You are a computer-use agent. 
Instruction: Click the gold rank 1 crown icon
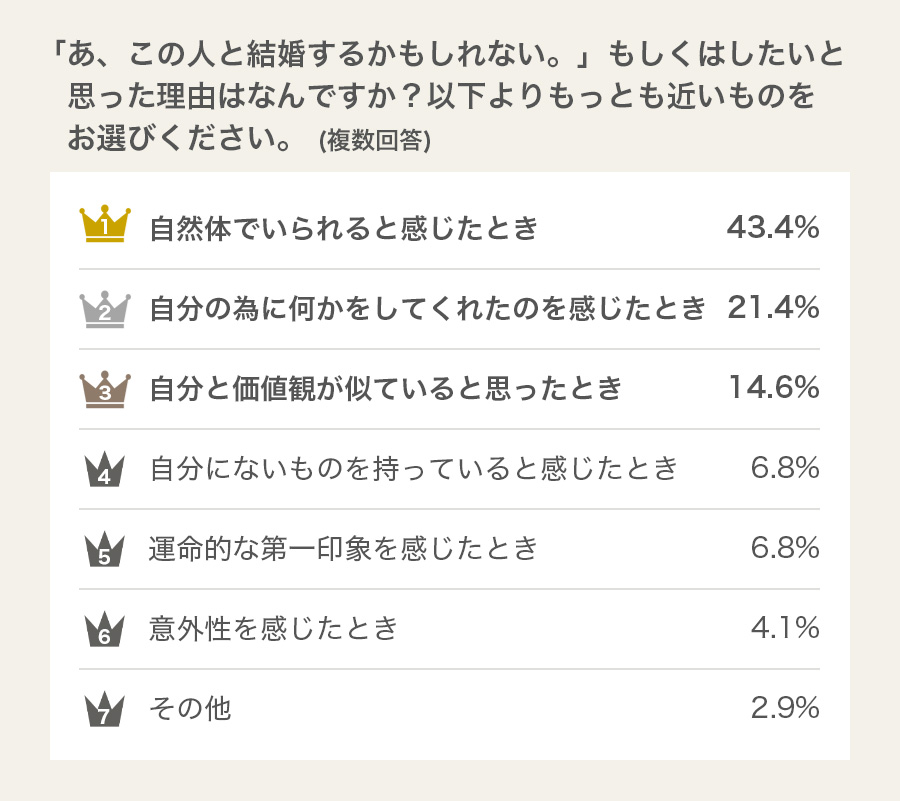[105, 224]
